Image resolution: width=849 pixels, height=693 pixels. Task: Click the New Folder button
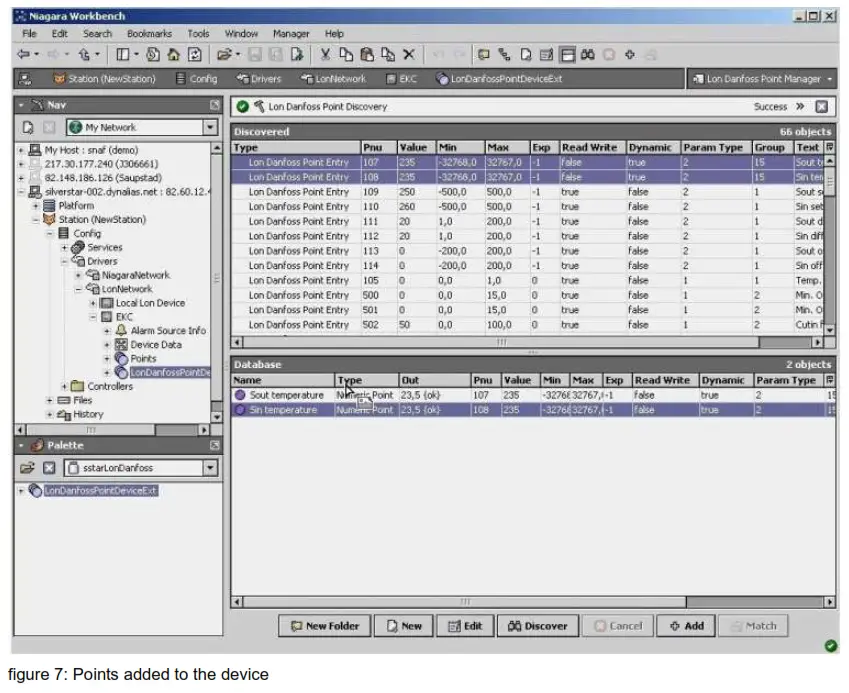324,626
